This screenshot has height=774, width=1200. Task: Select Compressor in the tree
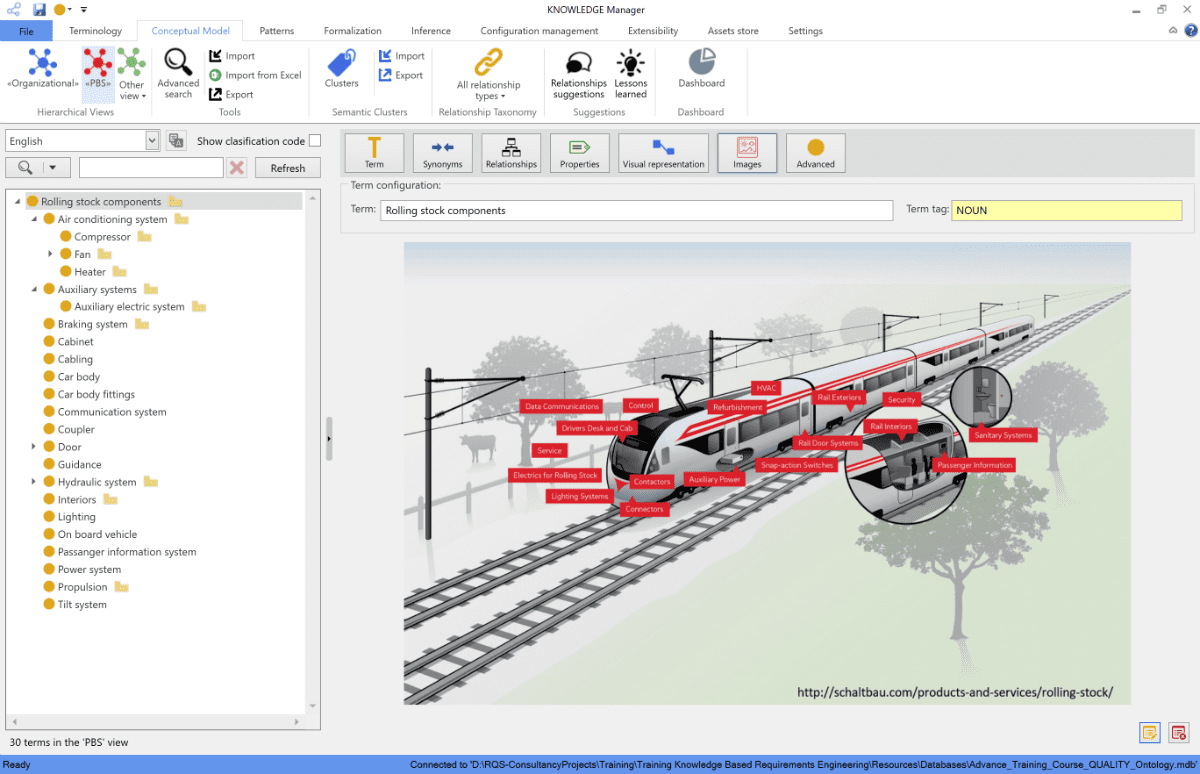coord(102,237)
